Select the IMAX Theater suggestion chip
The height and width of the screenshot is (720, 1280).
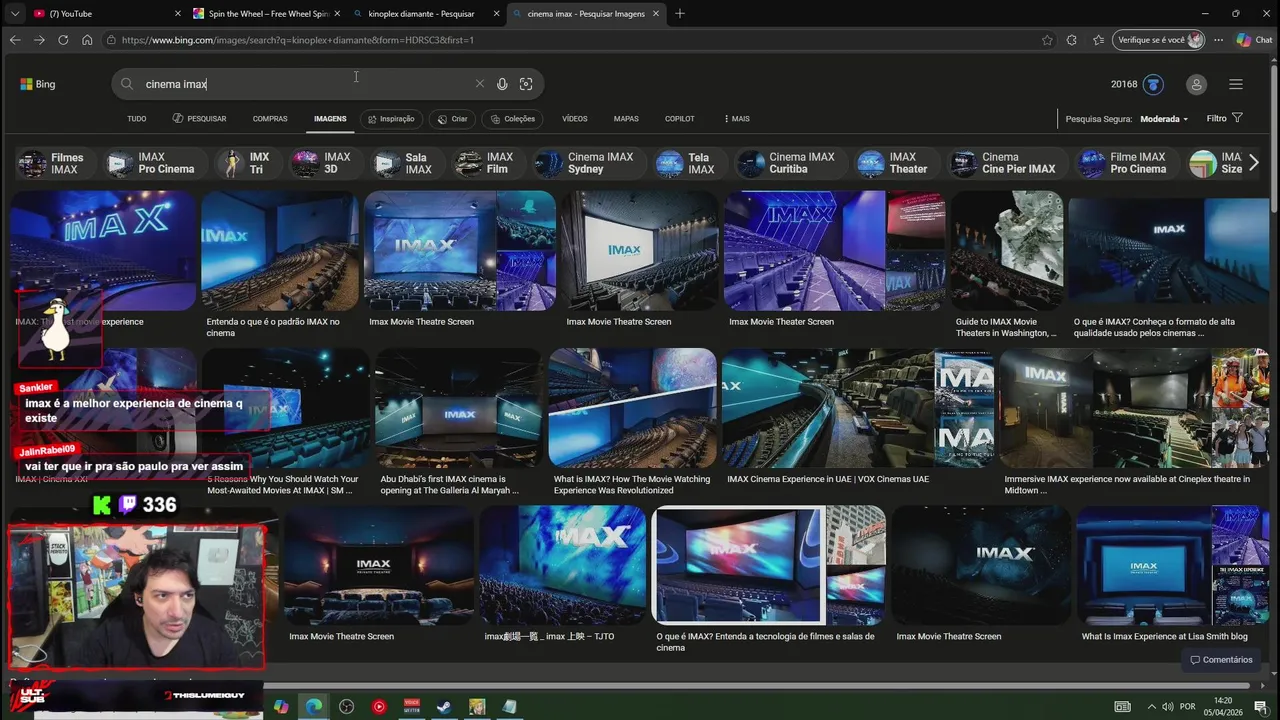(895, 163)
